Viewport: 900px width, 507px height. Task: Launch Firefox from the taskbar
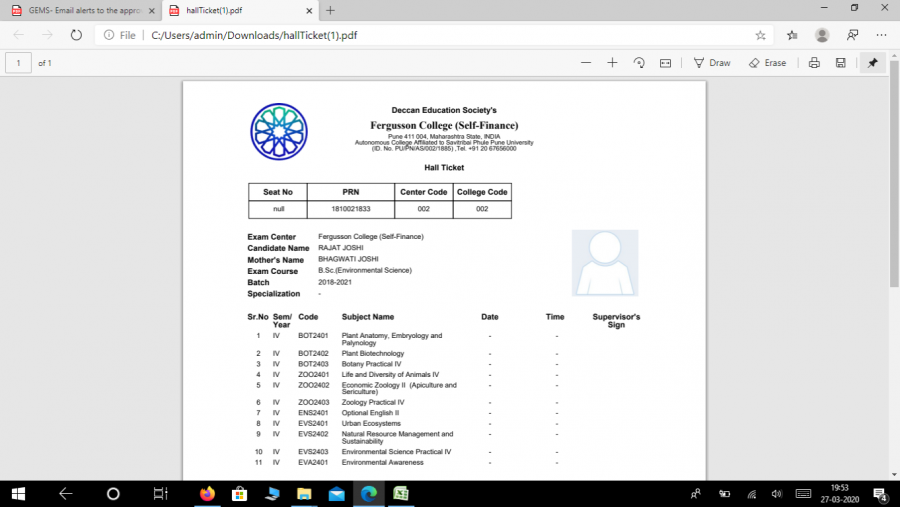click(207, 494)
